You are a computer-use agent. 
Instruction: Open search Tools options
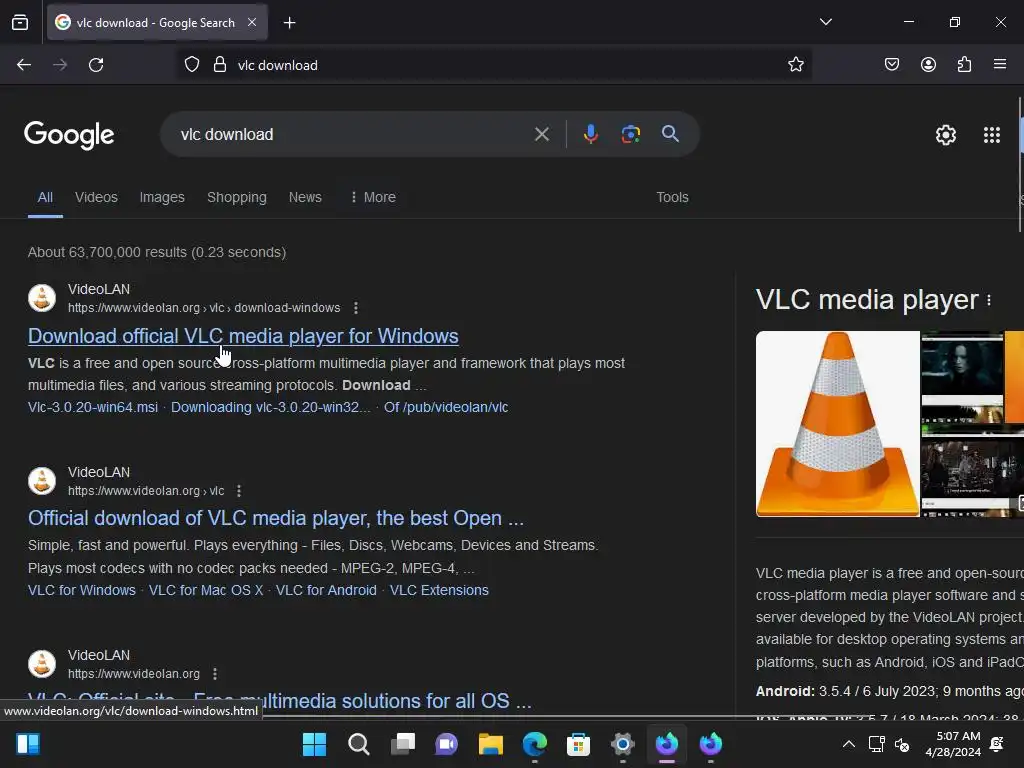tap(672, 197)
